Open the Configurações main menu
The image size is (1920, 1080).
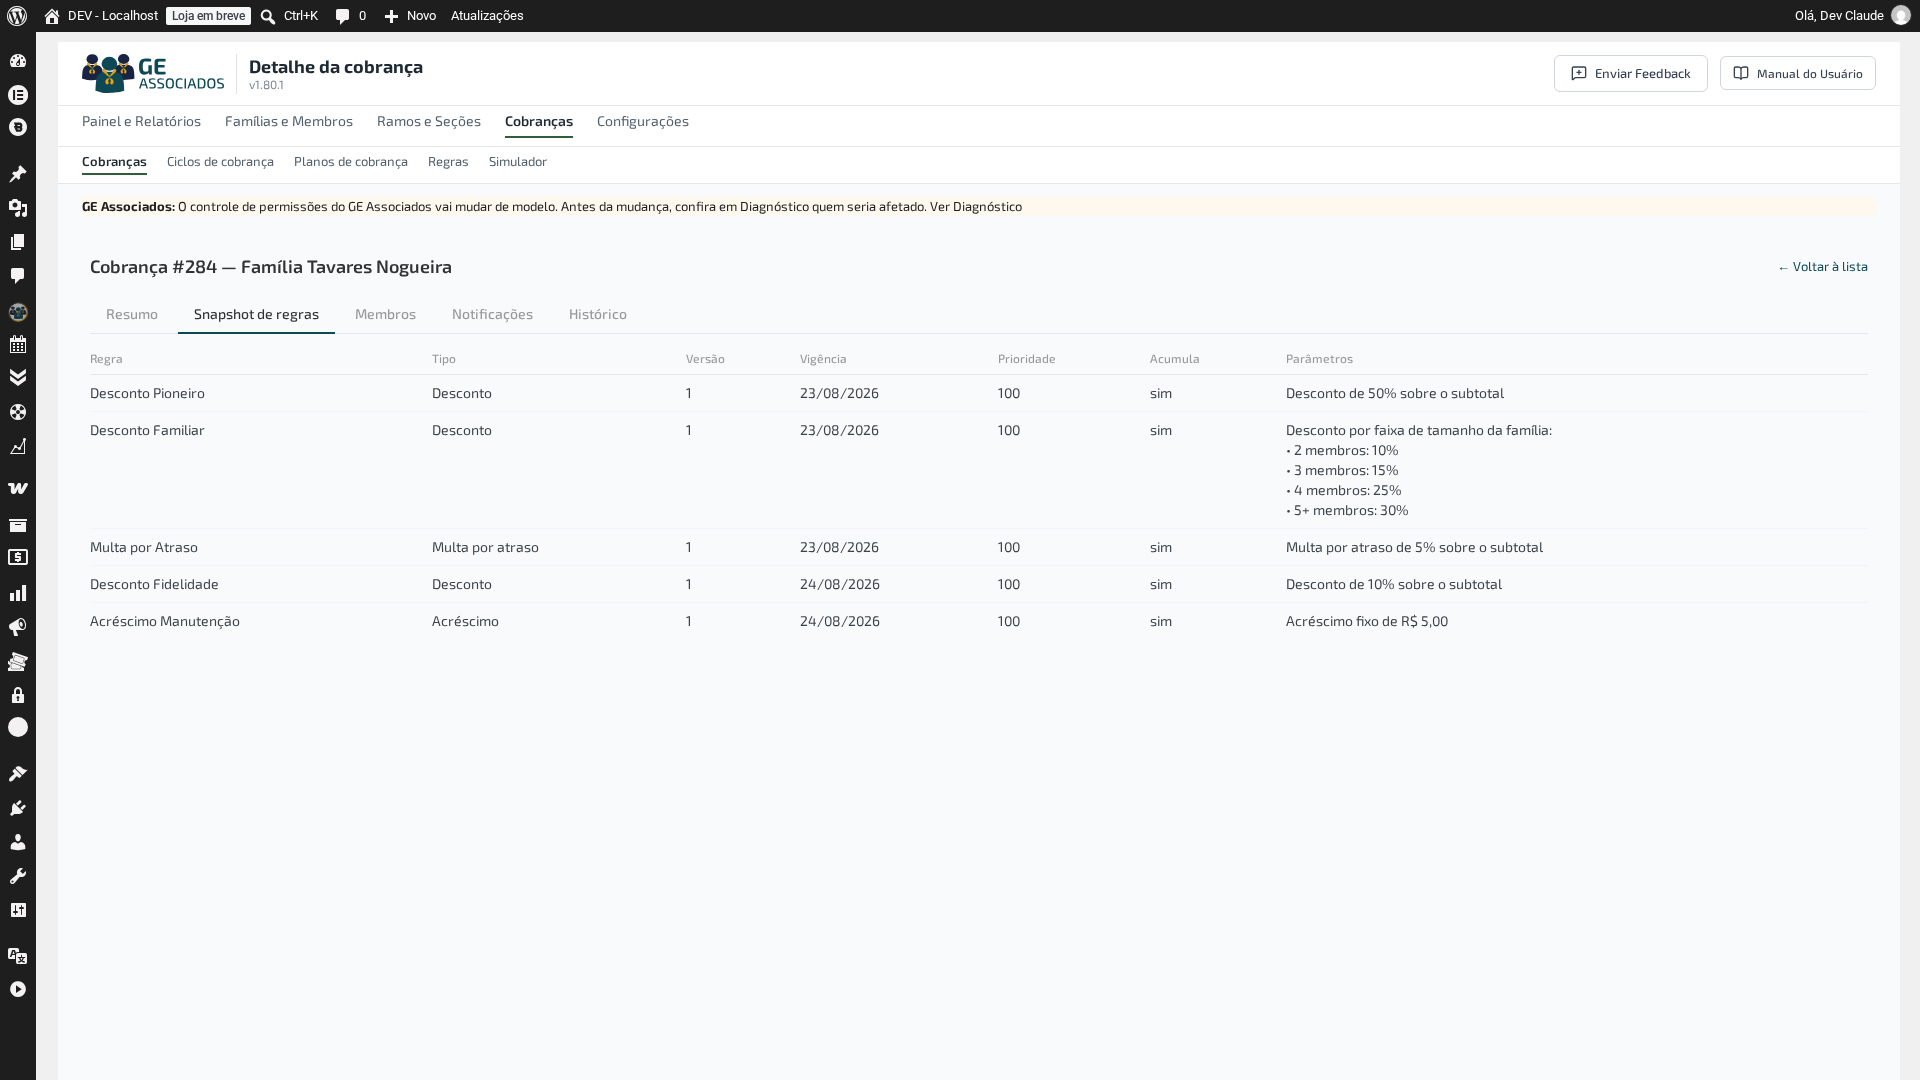(643, 121)
